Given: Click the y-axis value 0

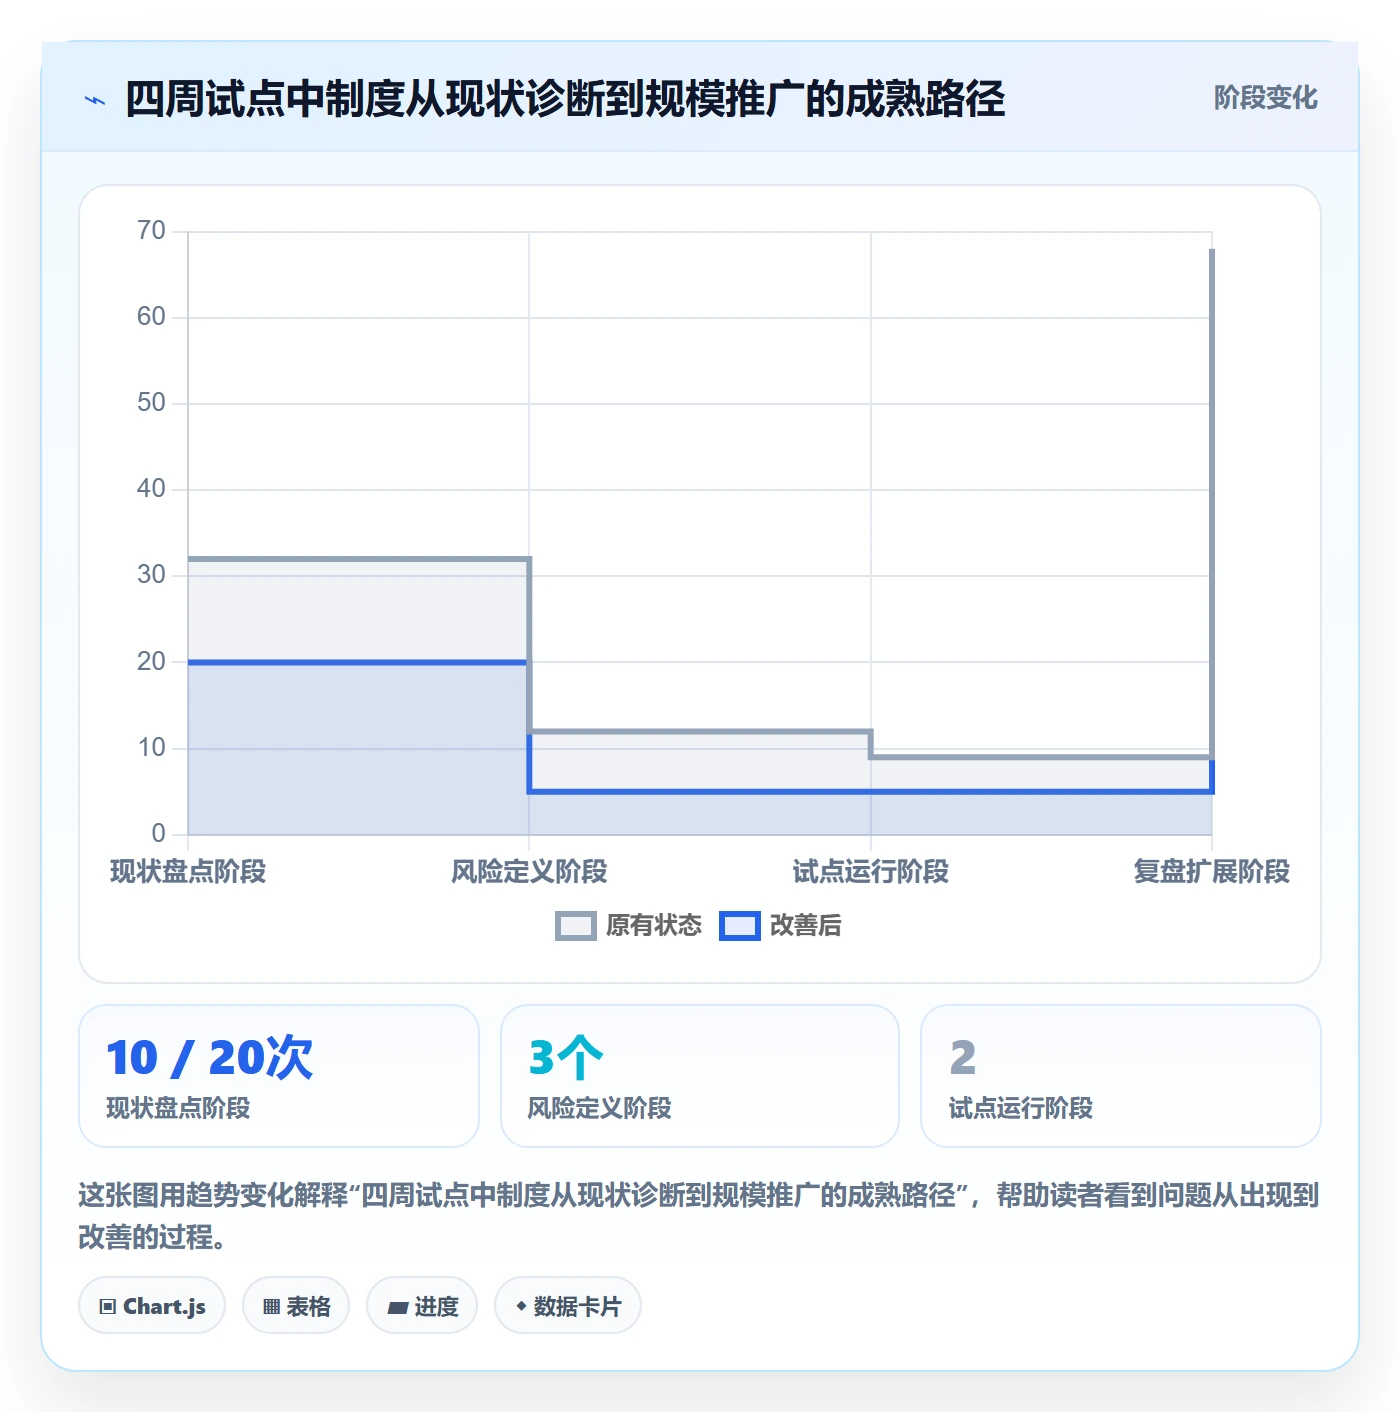Looking at the screenshot, I should [x=158, y=834].
